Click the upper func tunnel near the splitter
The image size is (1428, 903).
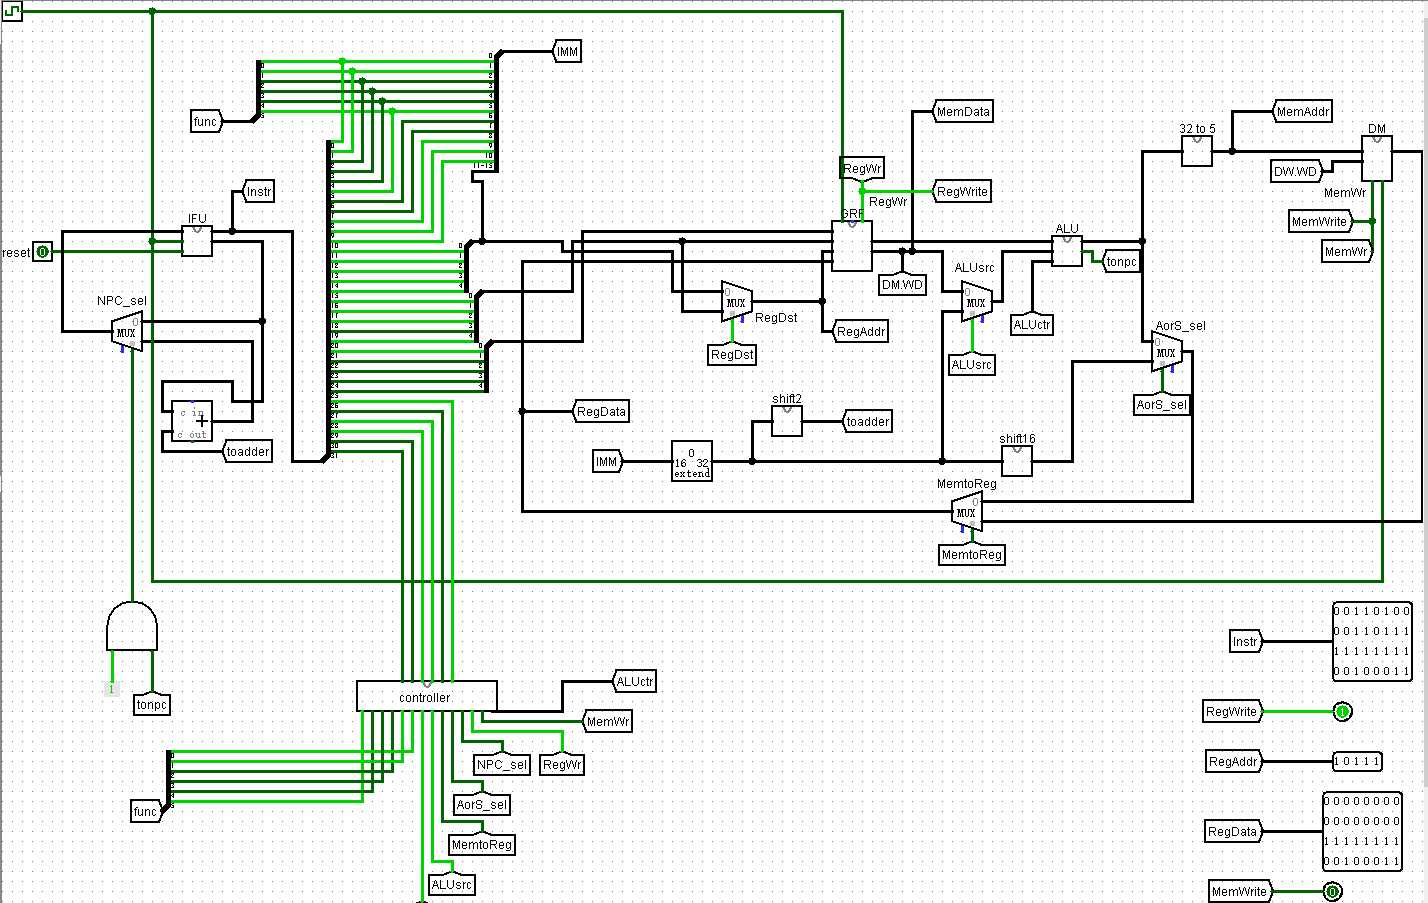coord(206,122)
